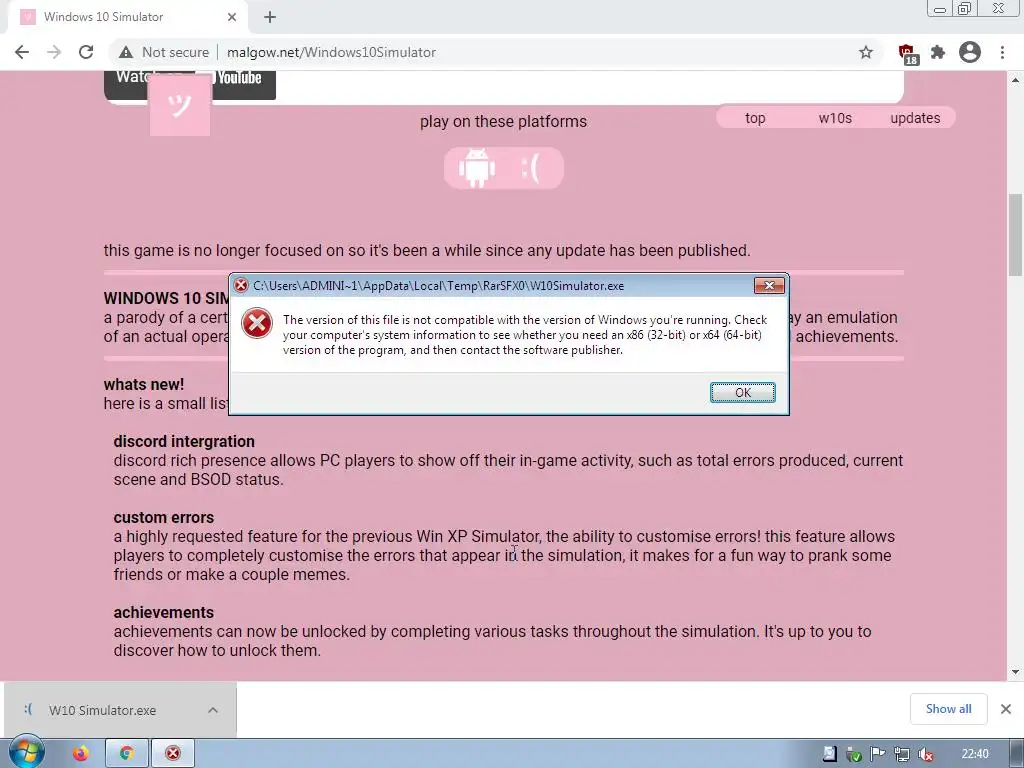The width and height of the screenshot is (1024, 768).
Task: Click 'play on these platforms' text
Action: 504,121
